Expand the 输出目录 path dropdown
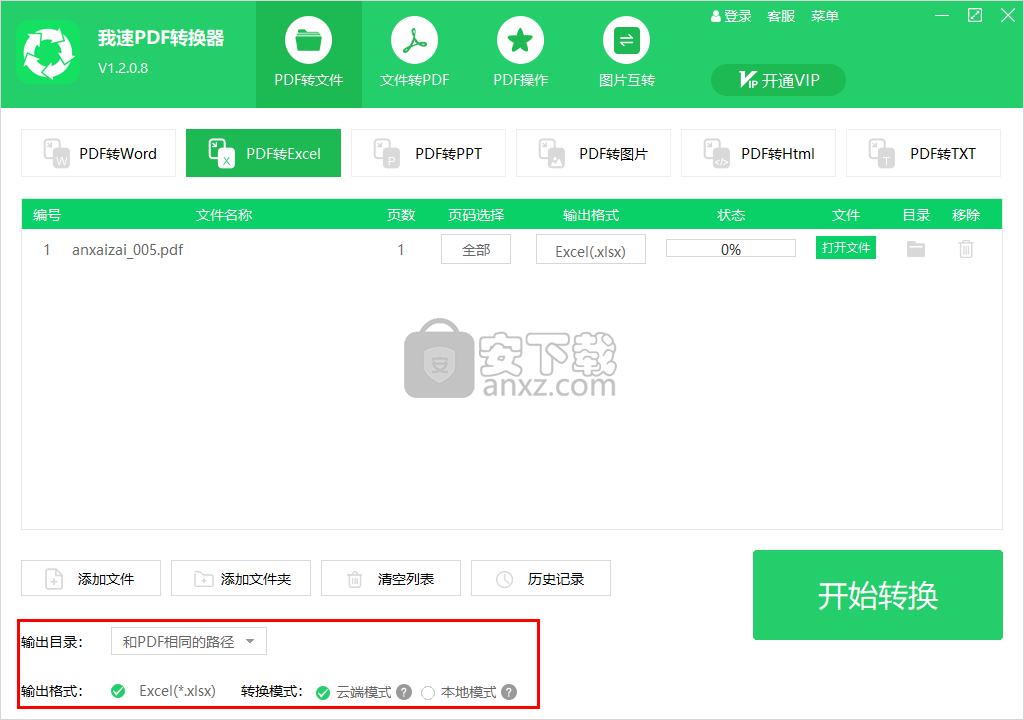The height and width of the screenshot is (720, 1024). pyautogui.click(x=189, y=642)
